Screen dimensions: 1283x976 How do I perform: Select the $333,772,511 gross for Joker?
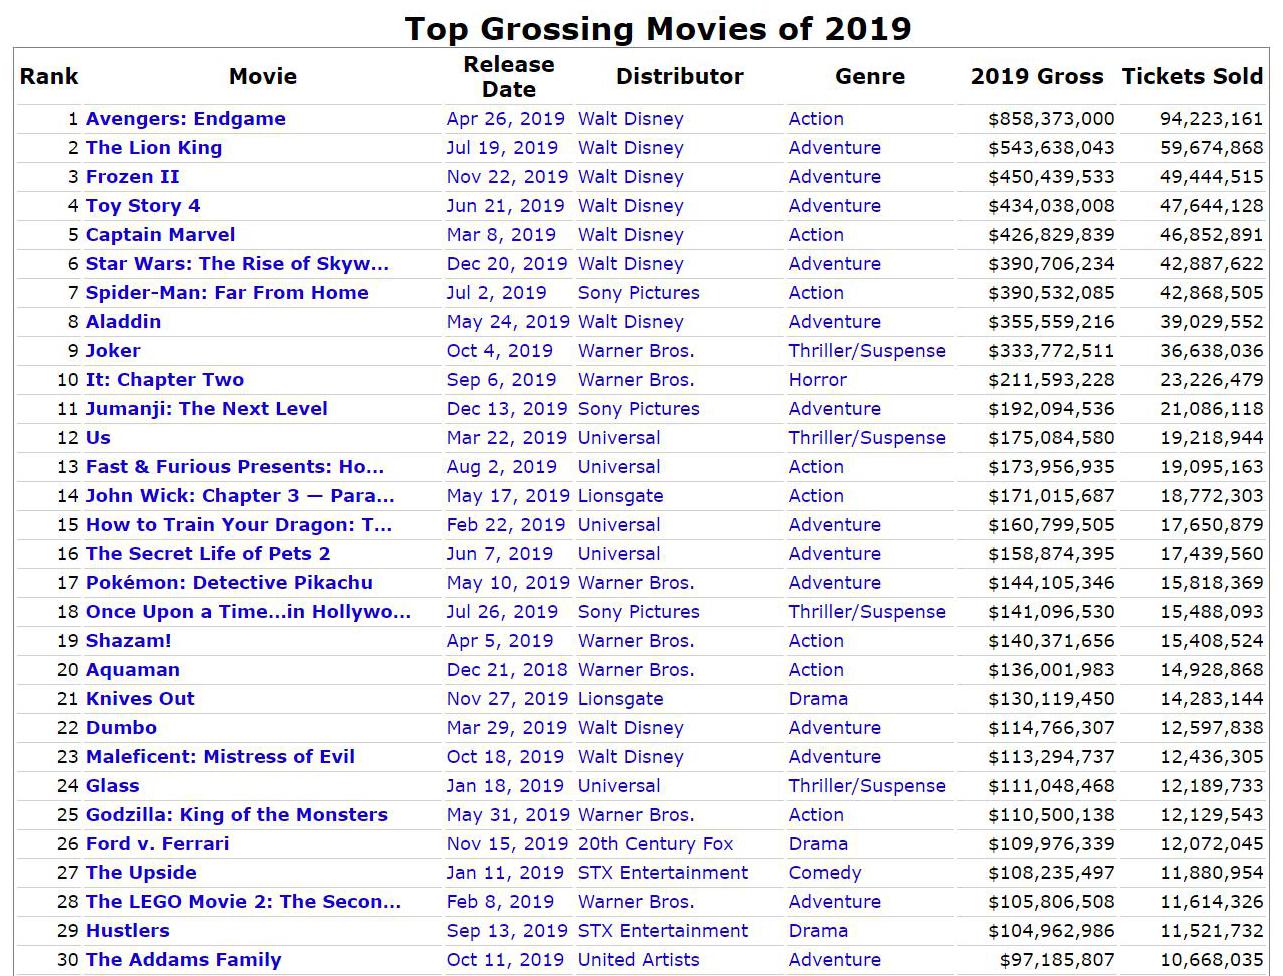pyautogui.click(x=1051, y=350)
